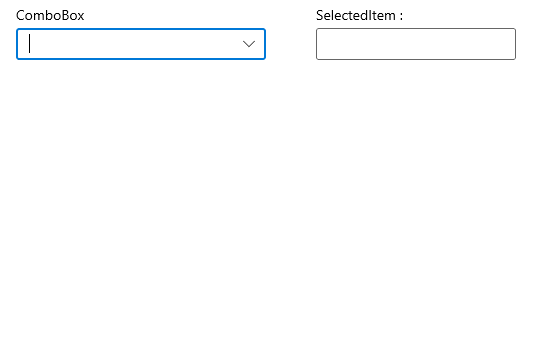547x362 pixels.
Task: Toggle the ComboBox popup with the chevron
Action: 249,44
